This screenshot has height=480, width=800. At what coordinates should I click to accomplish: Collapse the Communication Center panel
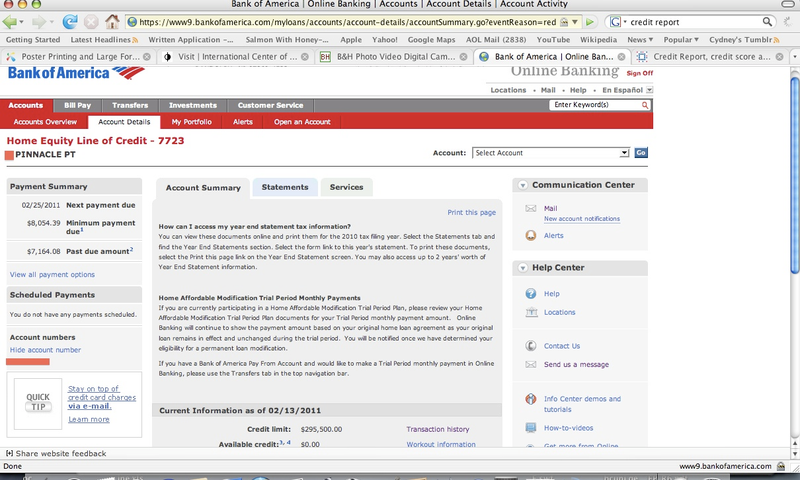tap(522, 185)
